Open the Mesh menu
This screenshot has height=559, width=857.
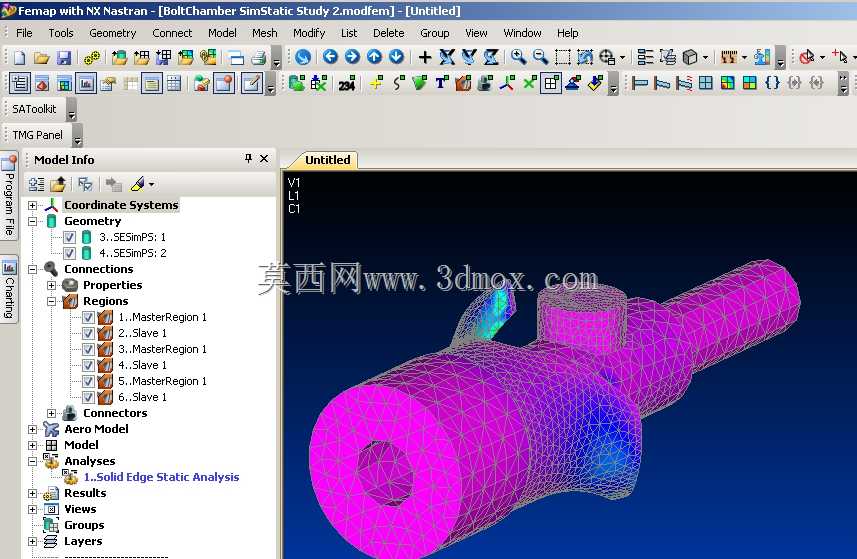tap(265, 33)
